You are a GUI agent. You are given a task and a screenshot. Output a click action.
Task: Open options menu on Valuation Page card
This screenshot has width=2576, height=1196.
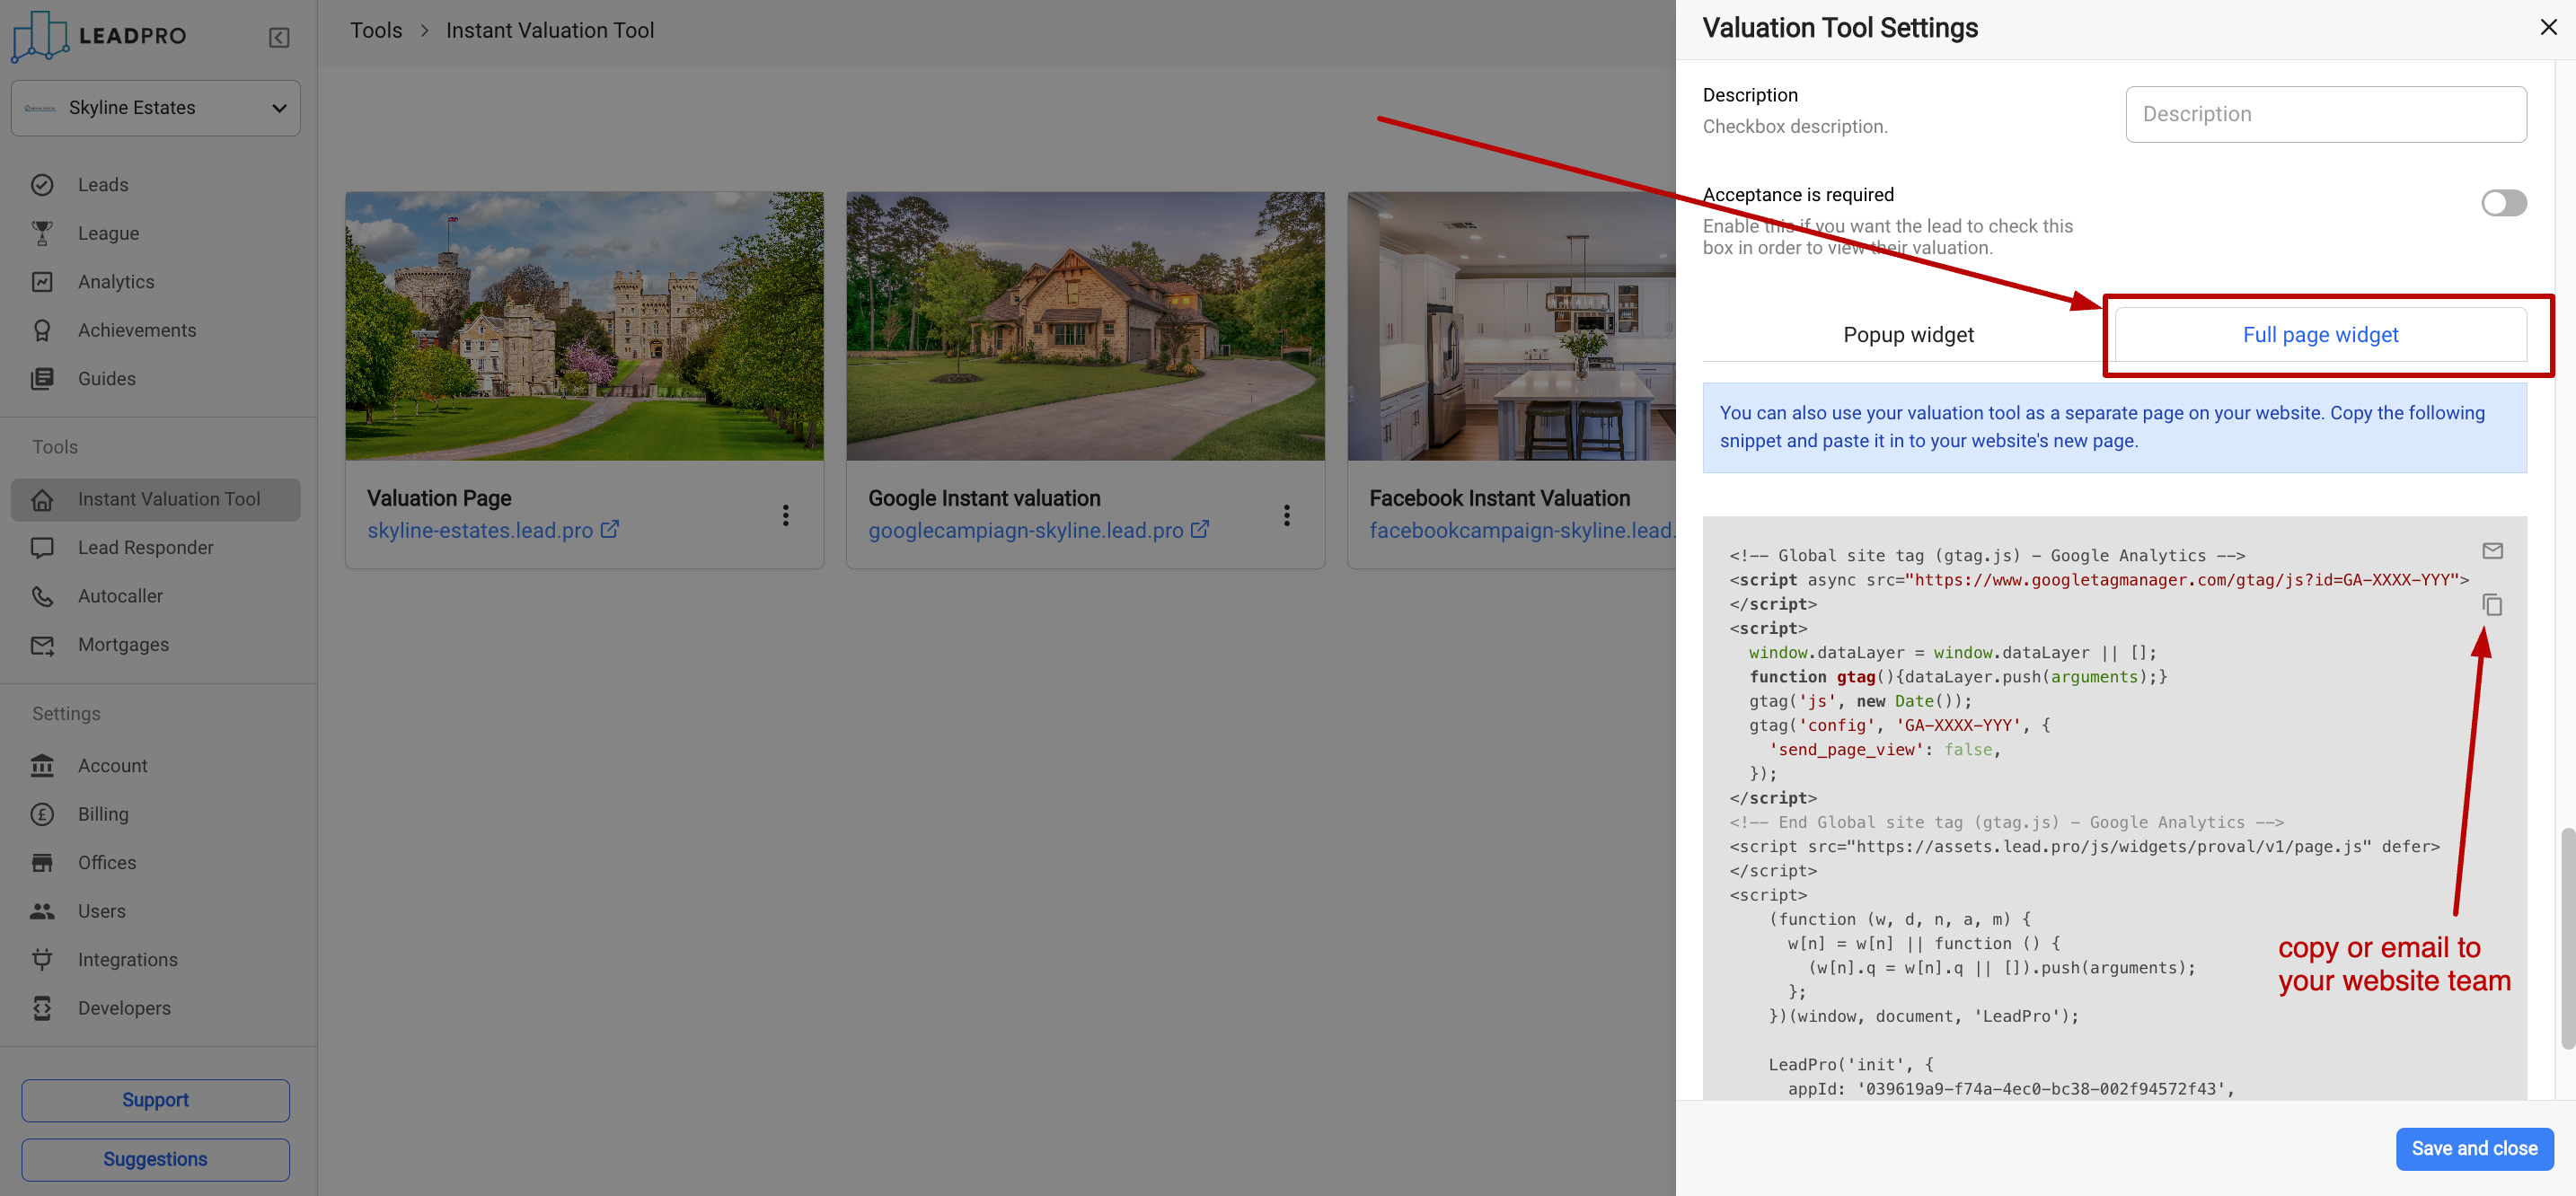point(786,515)
